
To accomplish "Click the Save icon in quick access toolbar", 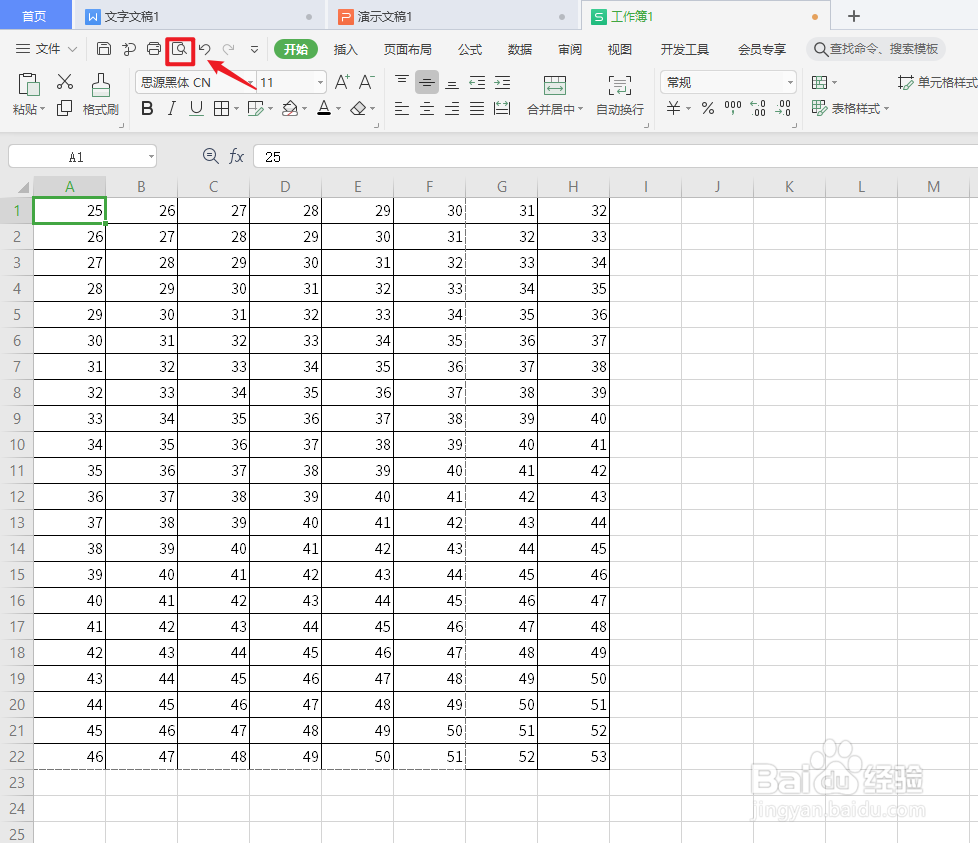I will pyautogui.click(x=104, y=49).
